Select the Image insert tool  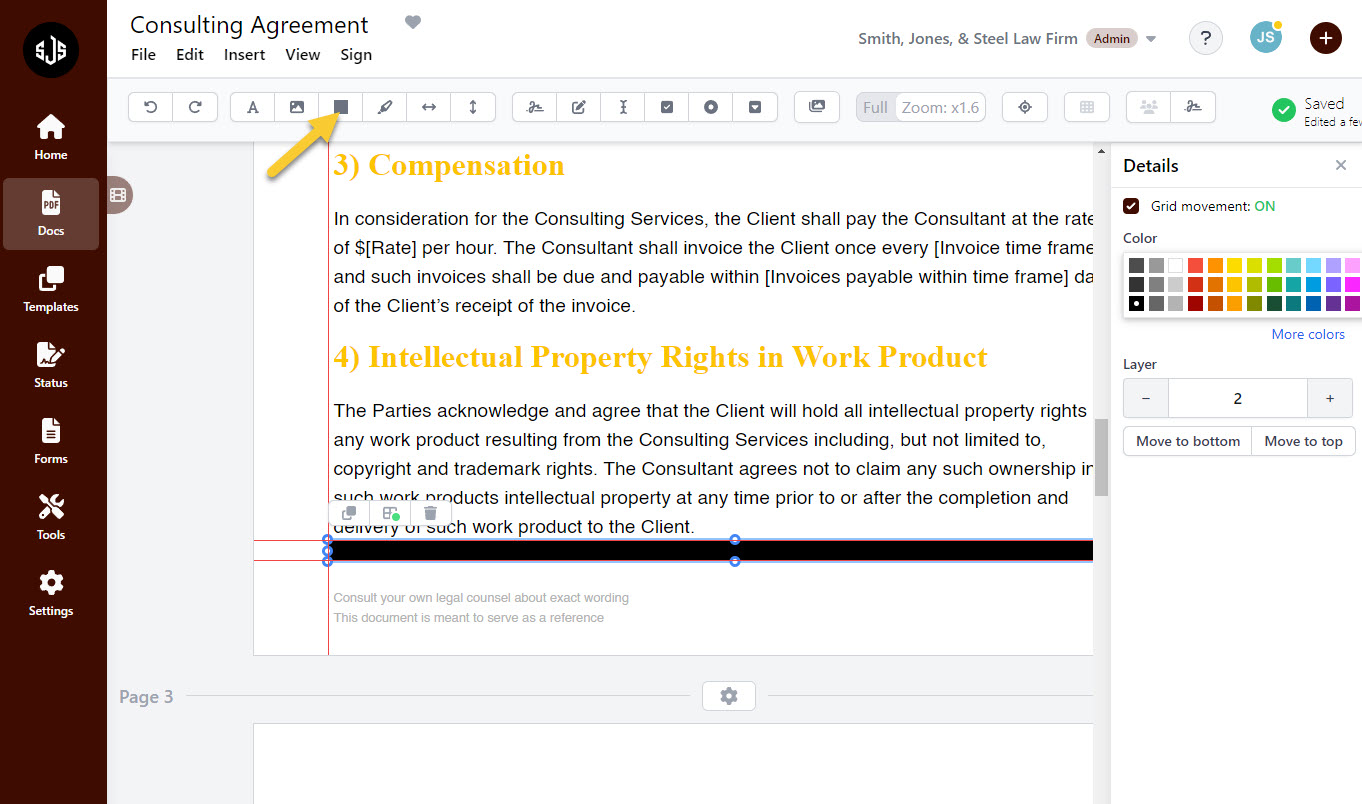(x=297, y=107)
